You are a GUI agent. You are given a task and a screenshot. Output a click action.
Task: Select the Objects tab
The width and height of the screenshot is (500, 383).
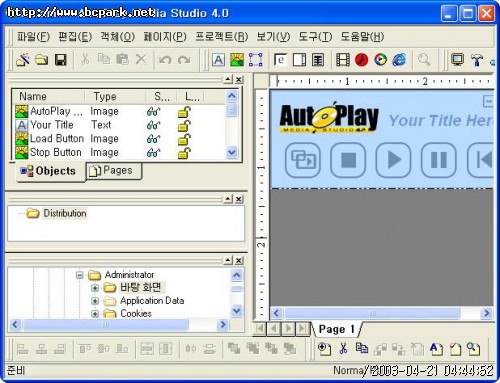[50, 171]
